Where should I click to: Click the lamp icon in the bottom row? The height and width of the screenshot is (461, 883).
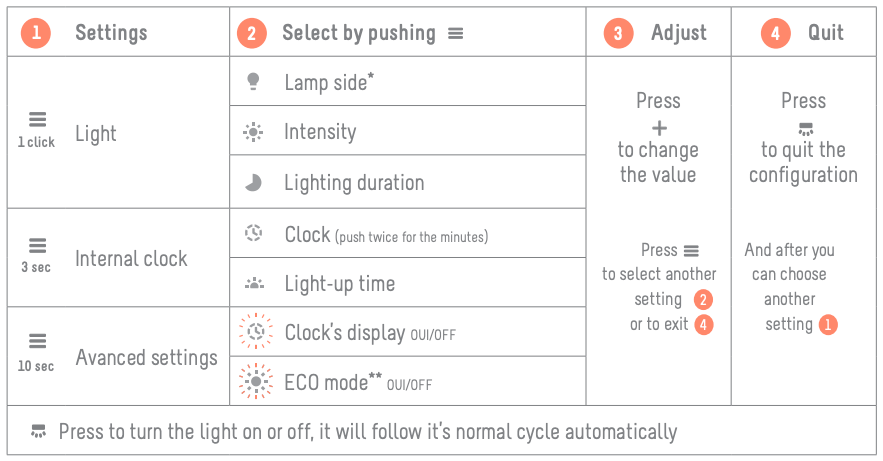point(38,431)
